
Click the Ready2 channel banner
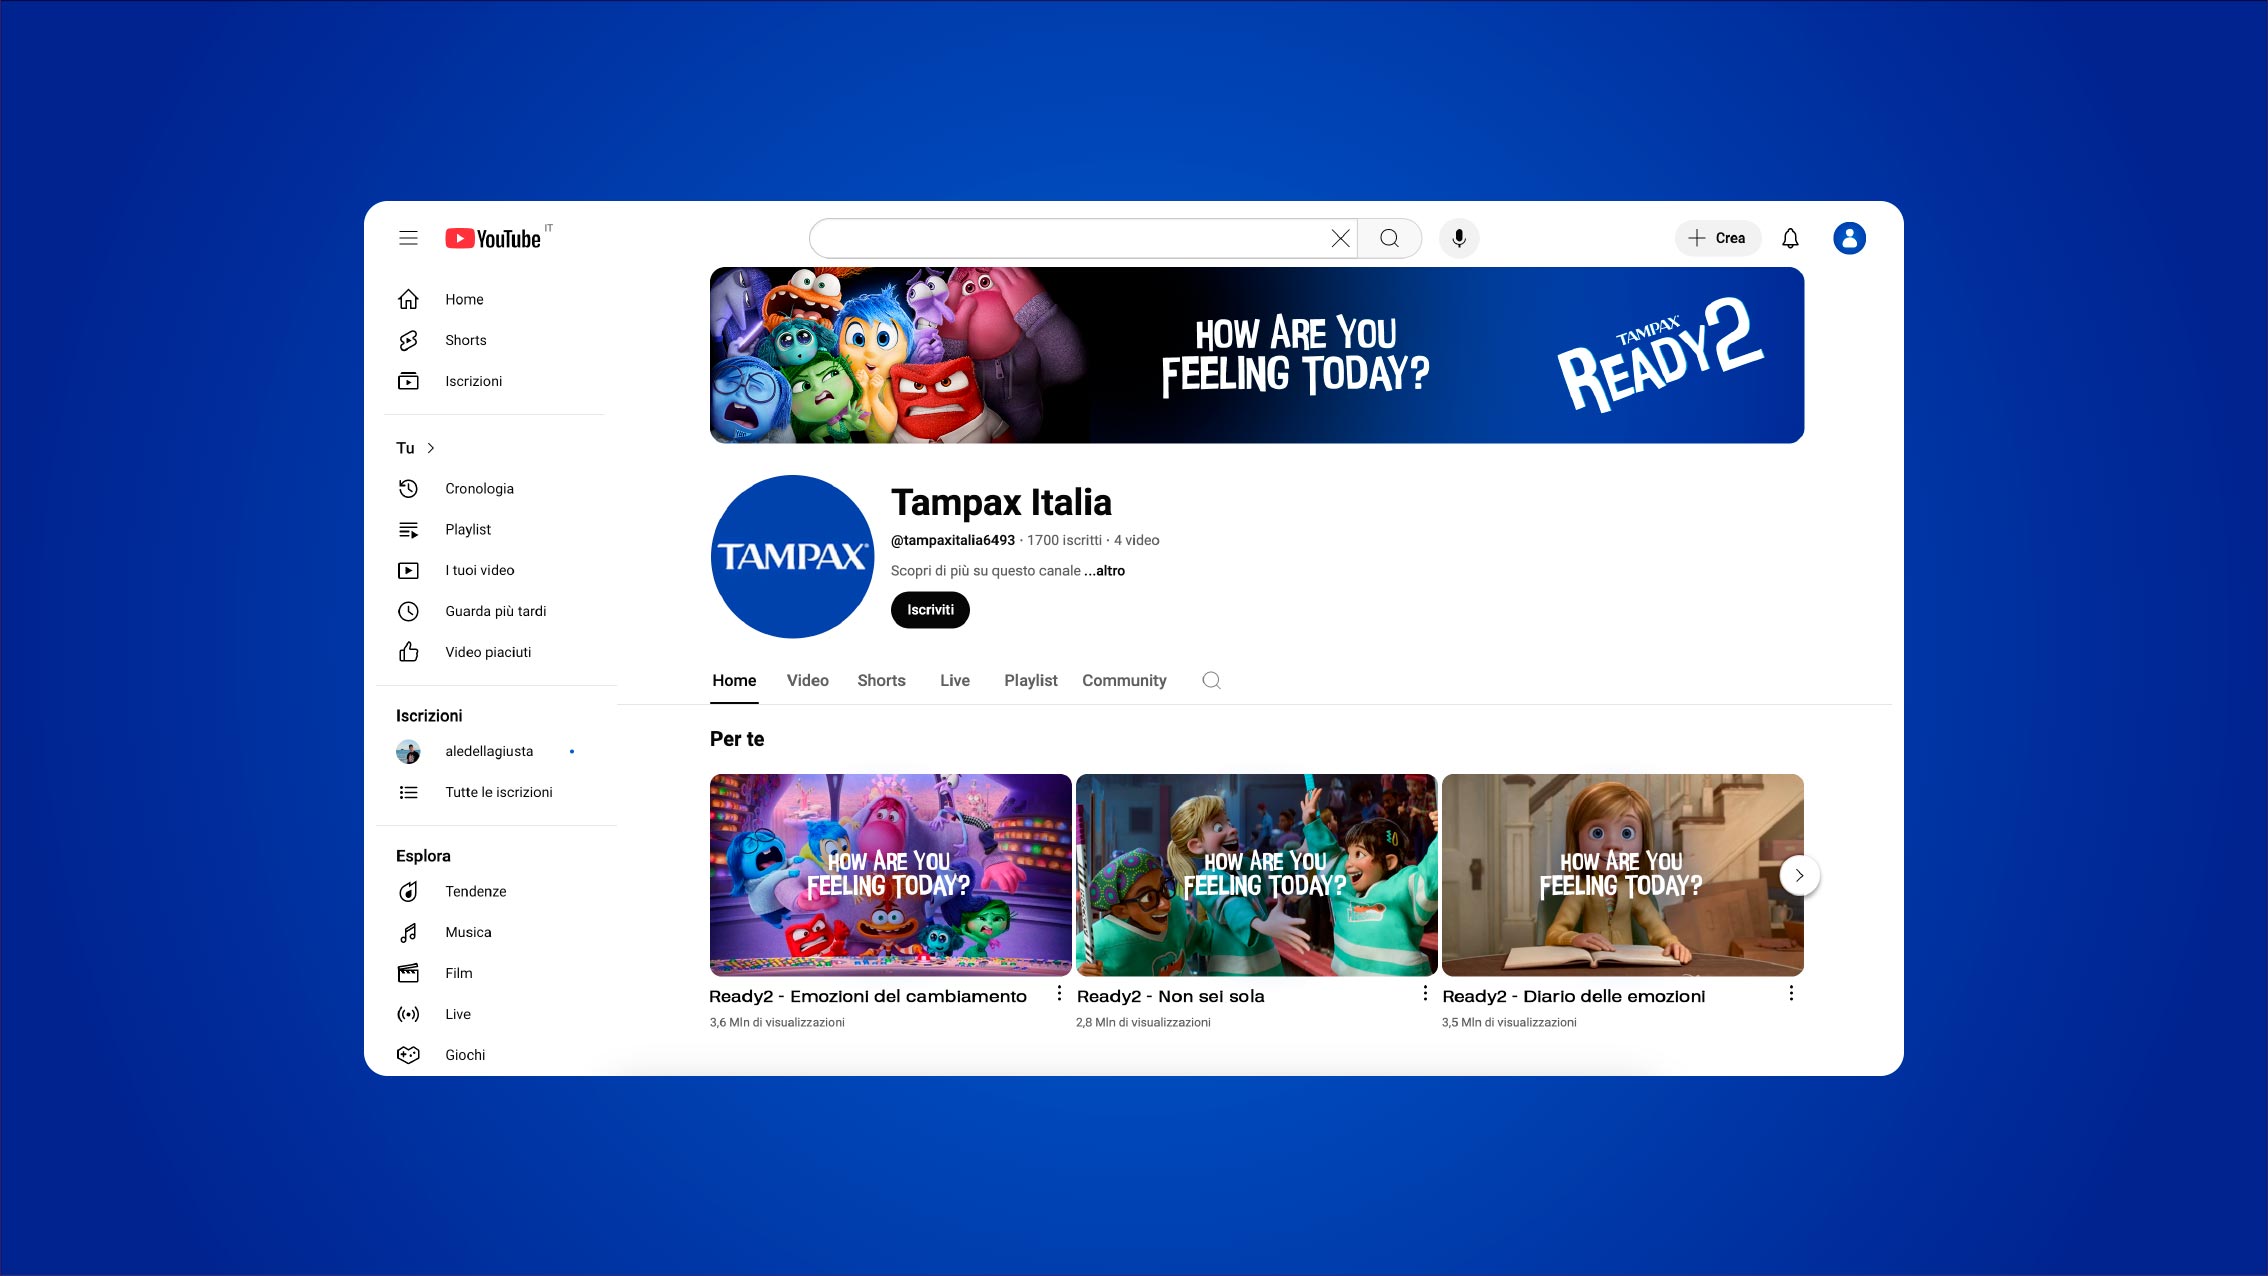pos(1257,355)
